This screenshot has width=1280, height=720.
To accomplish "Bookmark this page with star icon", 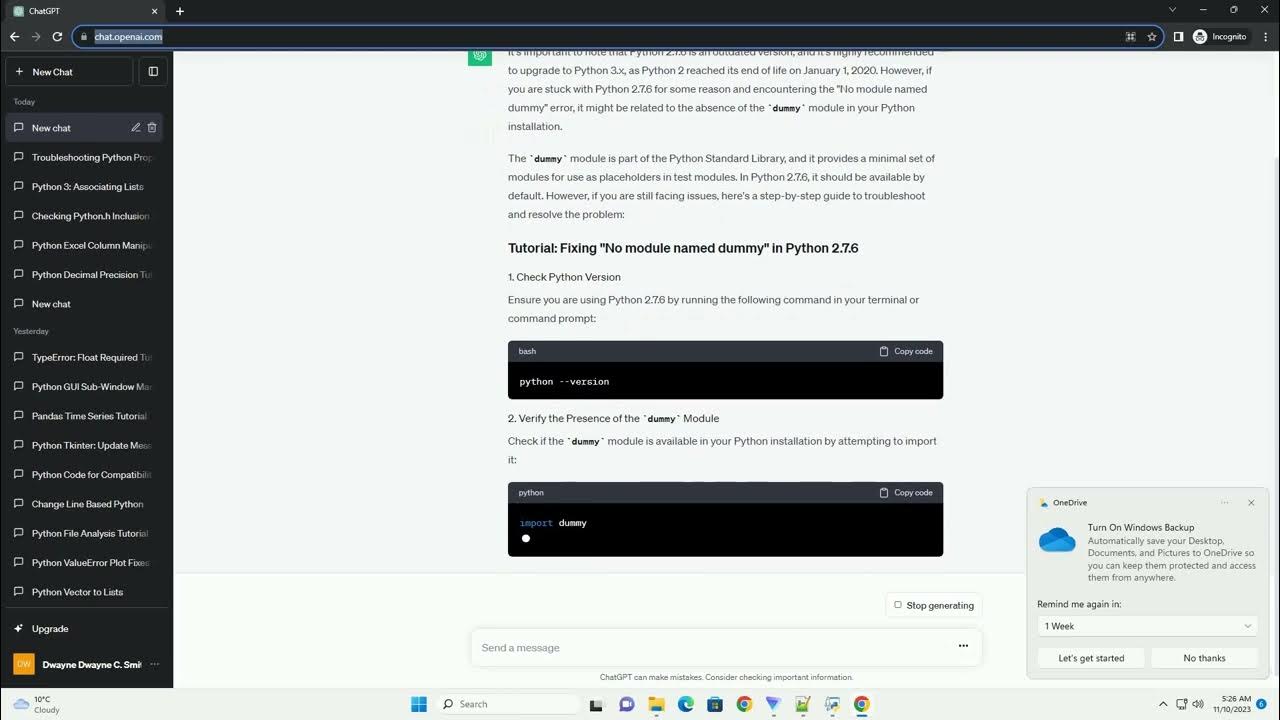I will point(1152,36).
